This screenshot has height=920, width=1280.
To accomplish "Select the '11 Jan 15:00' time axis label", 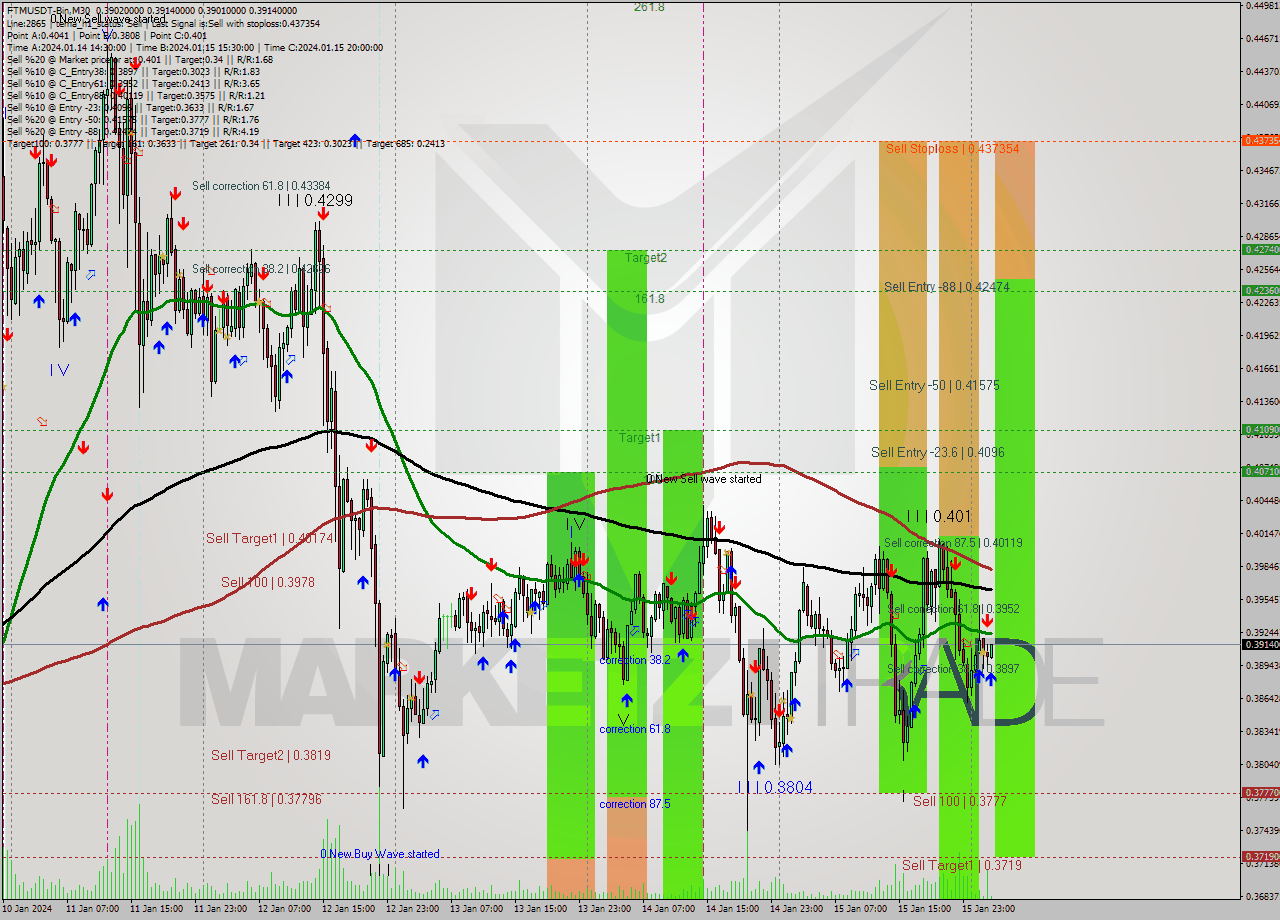I will click(155, 909).
